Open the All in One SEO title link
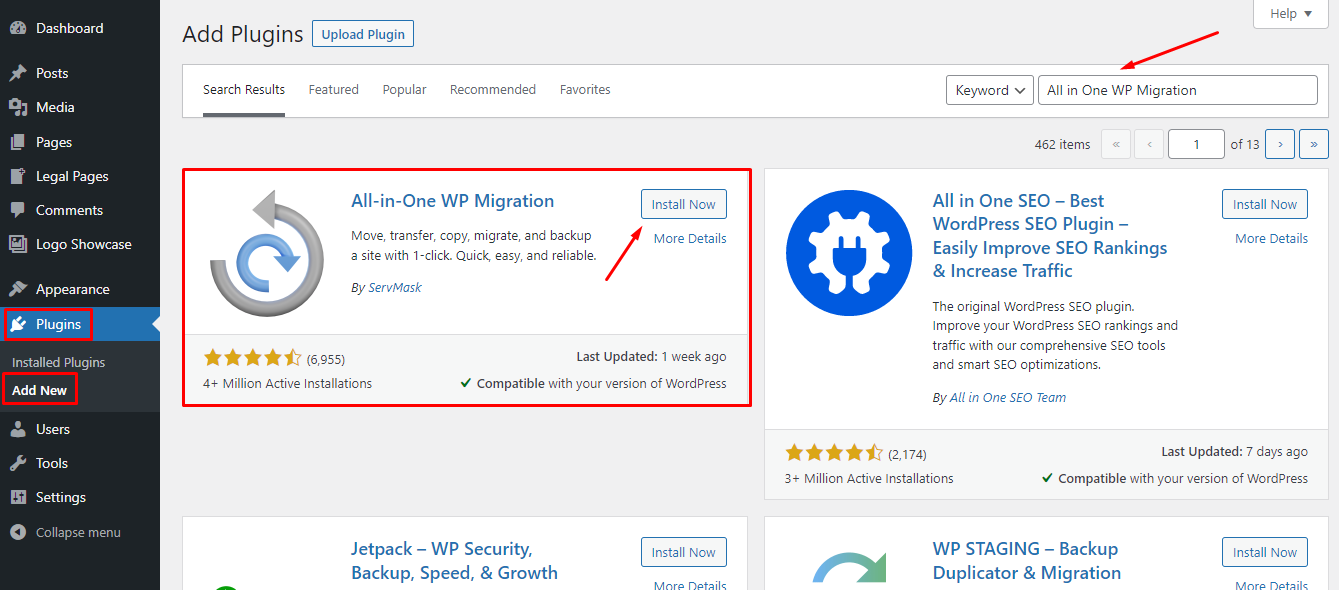This screenshot has height=590, width=1339. [x=1050, y=236]
